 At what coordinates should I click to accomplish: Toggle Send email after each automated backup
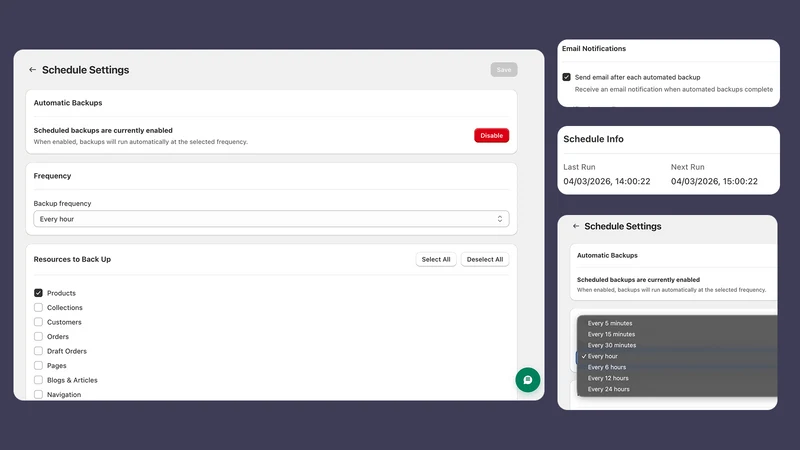(566, 77)
